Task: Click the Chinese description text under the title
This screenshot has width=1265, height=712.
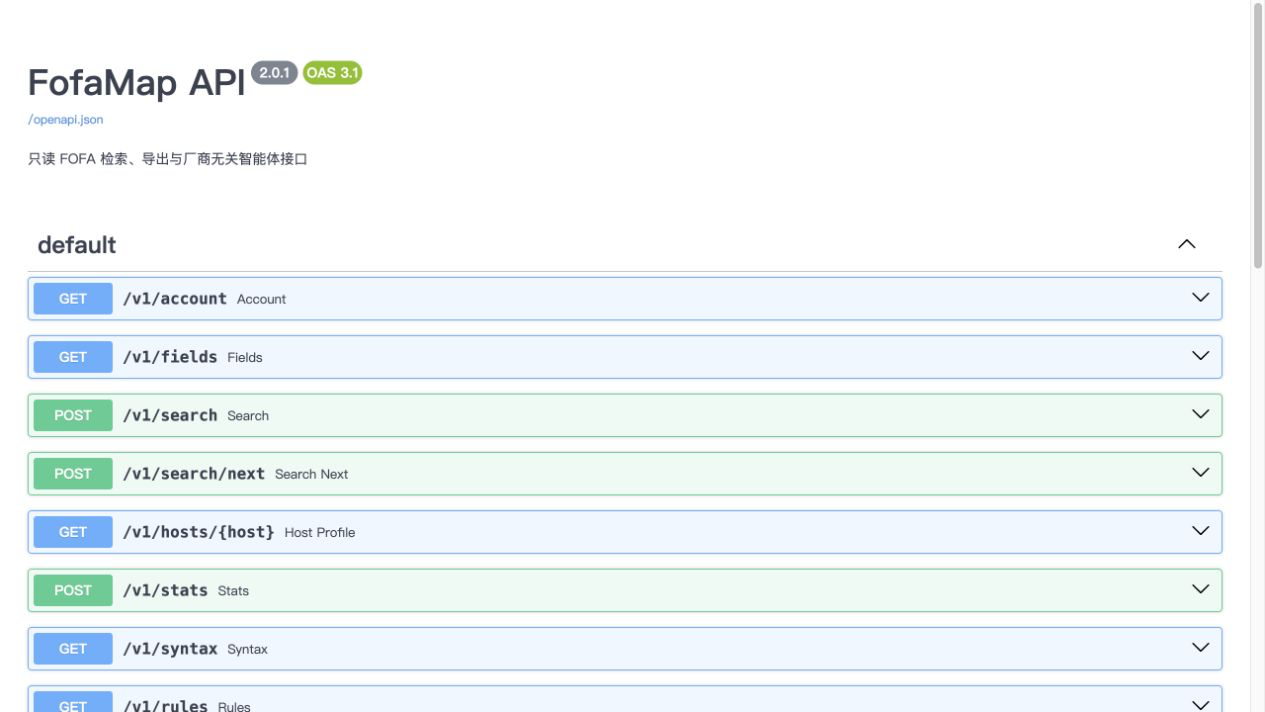Action: coord(168,159)
